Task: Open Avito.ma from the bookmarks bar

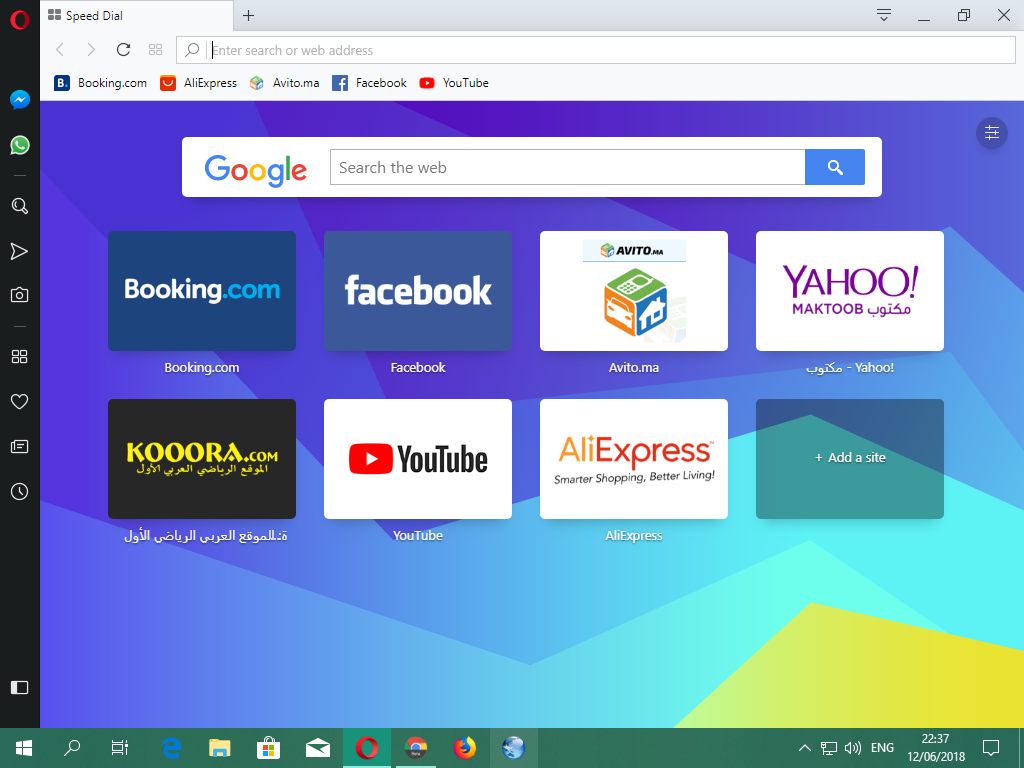Action: pos(285,83)
